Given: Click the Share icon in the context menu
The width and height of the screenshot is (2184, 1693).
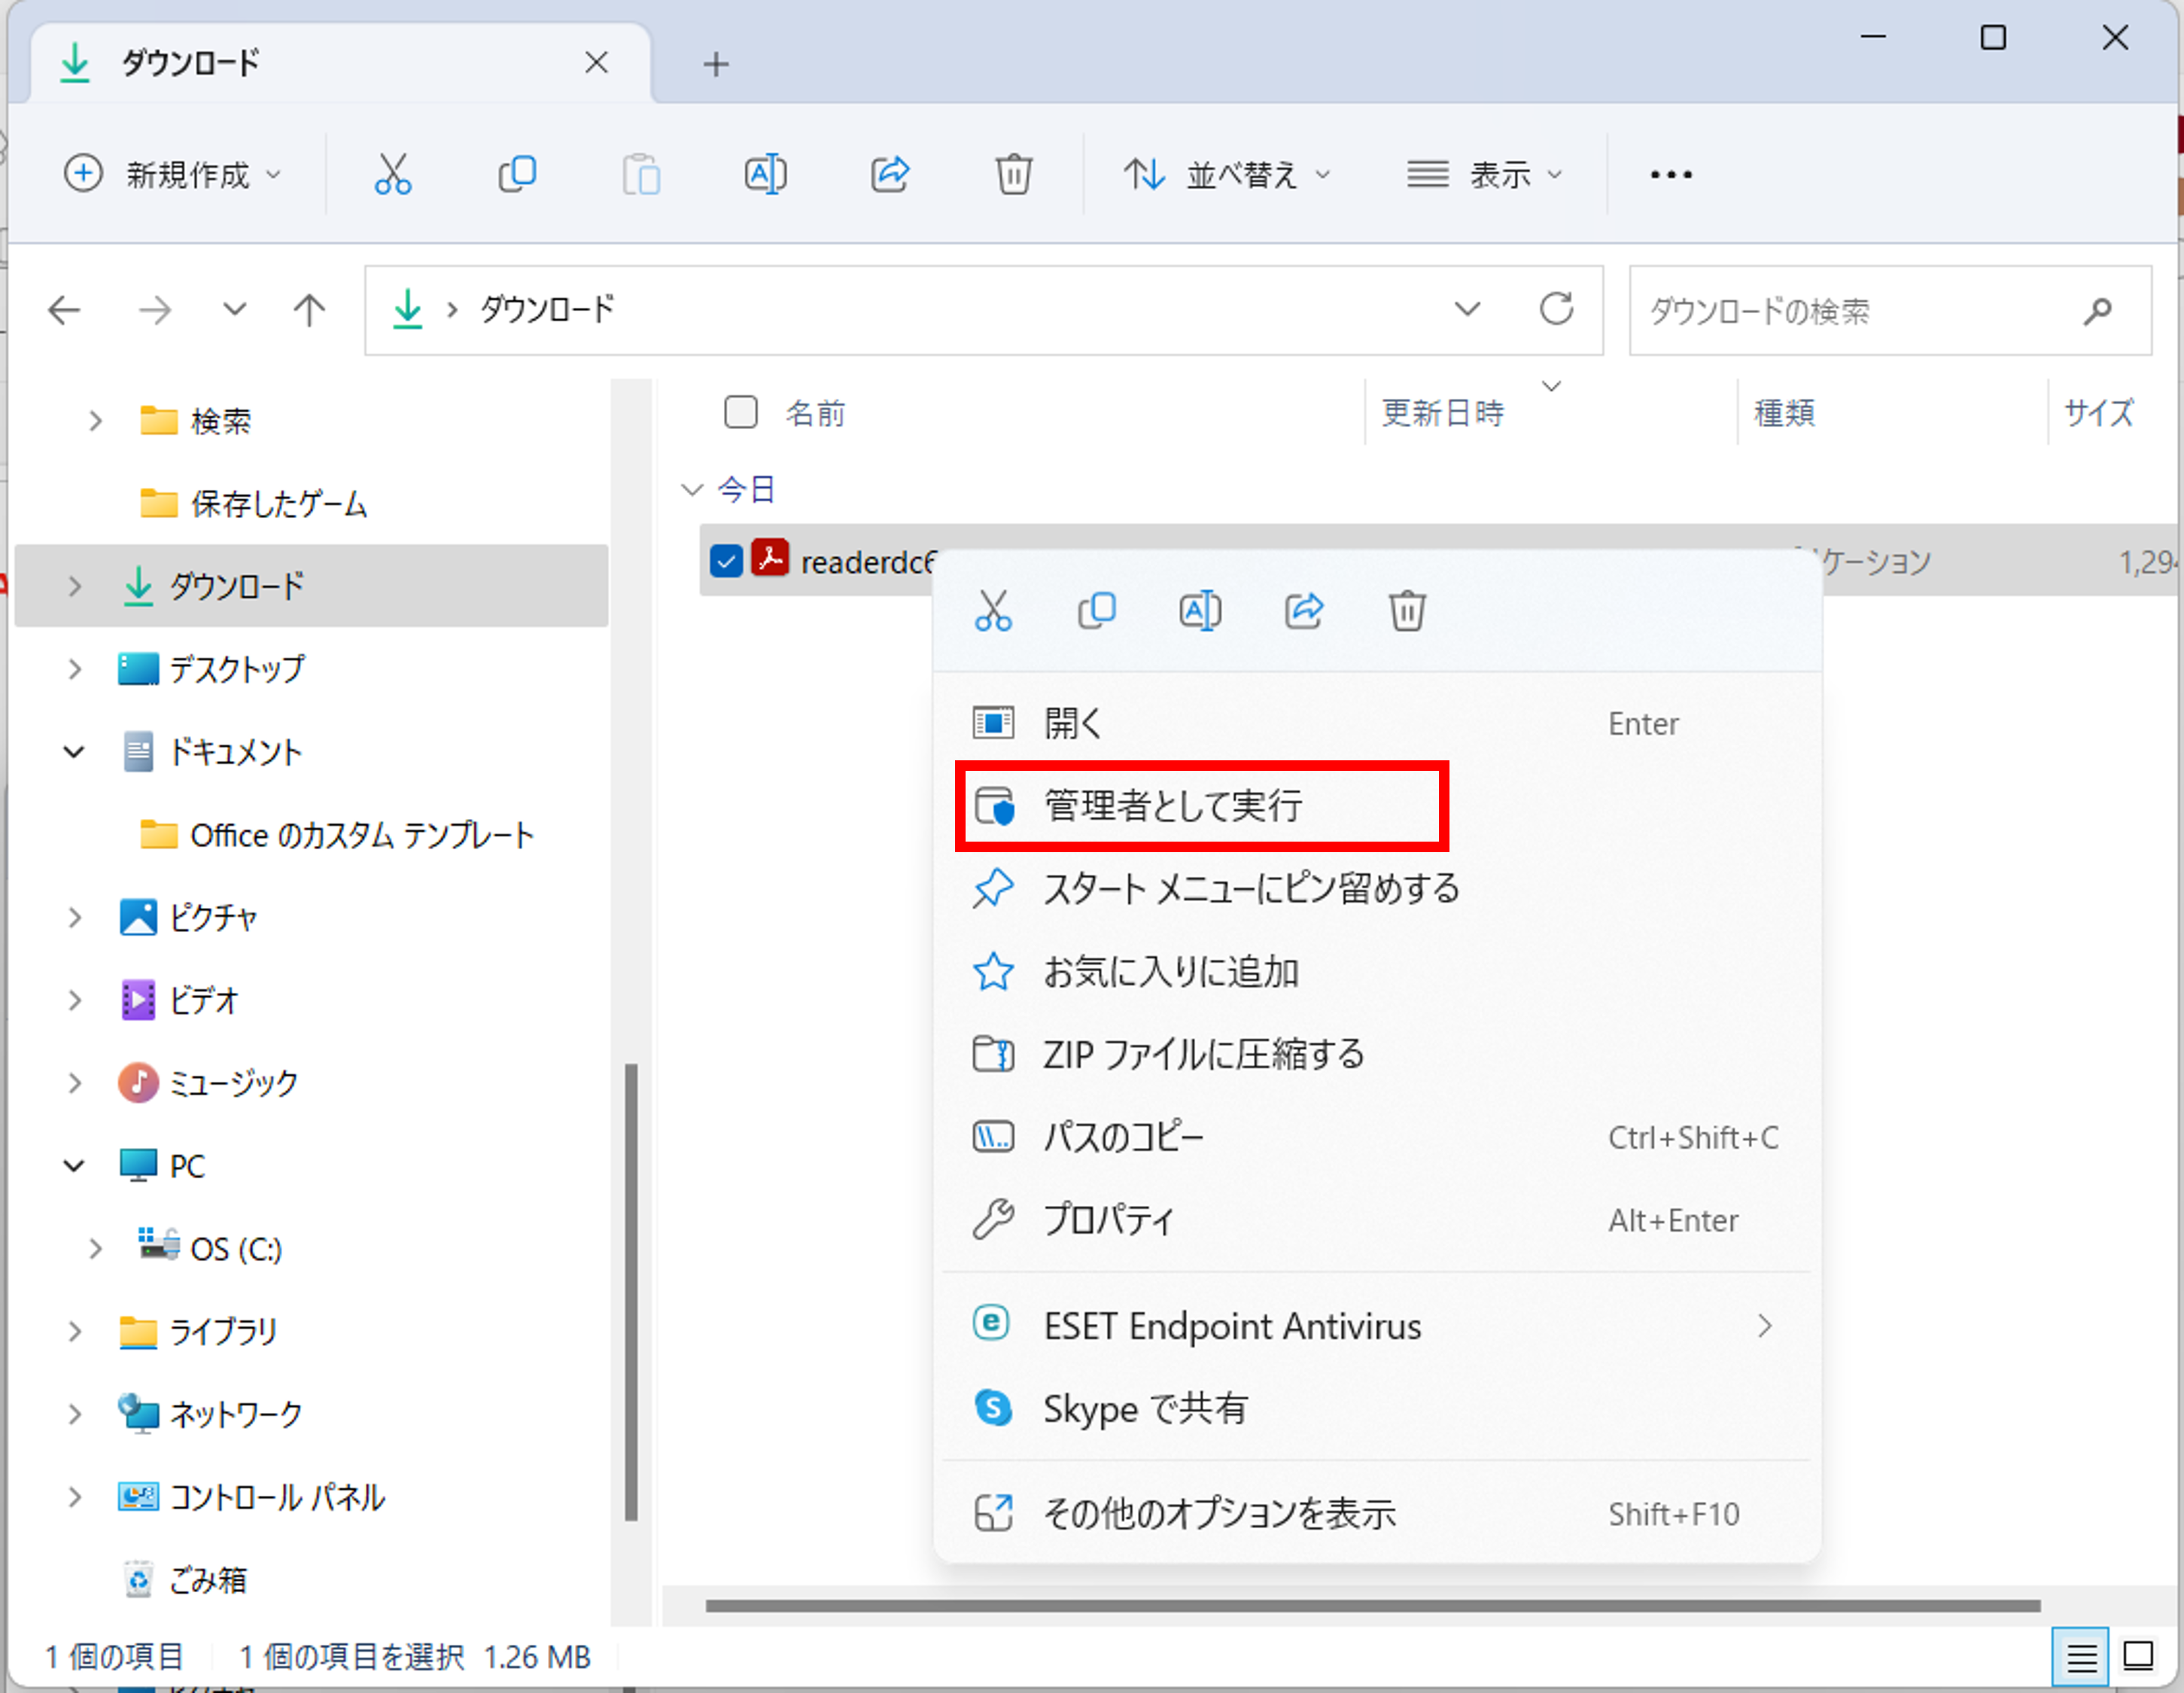Looking at the screenshot, I should (1304, 610).
